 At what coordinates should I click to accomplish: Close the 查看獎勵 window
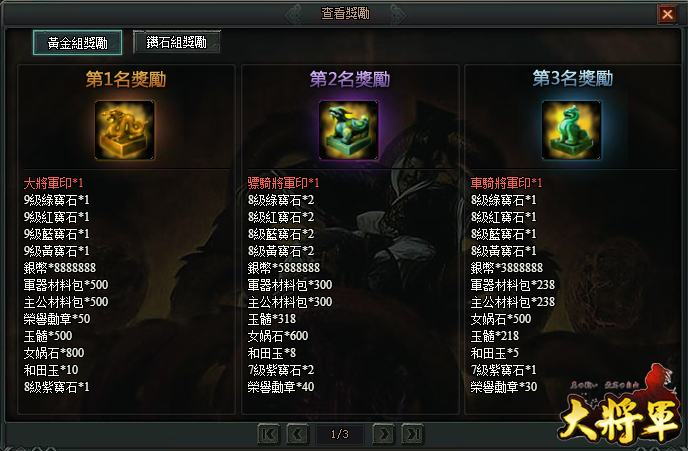667,14
